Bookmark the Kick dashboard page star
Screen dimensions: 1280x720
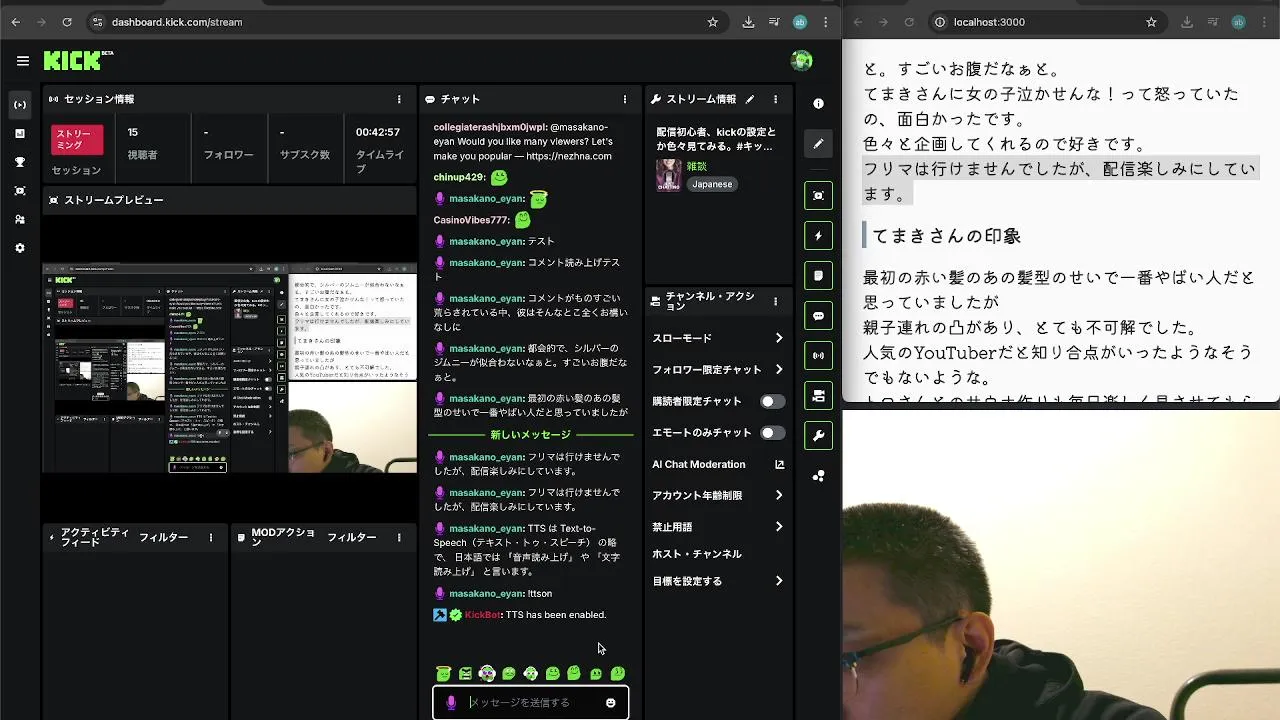coord(712,22)
